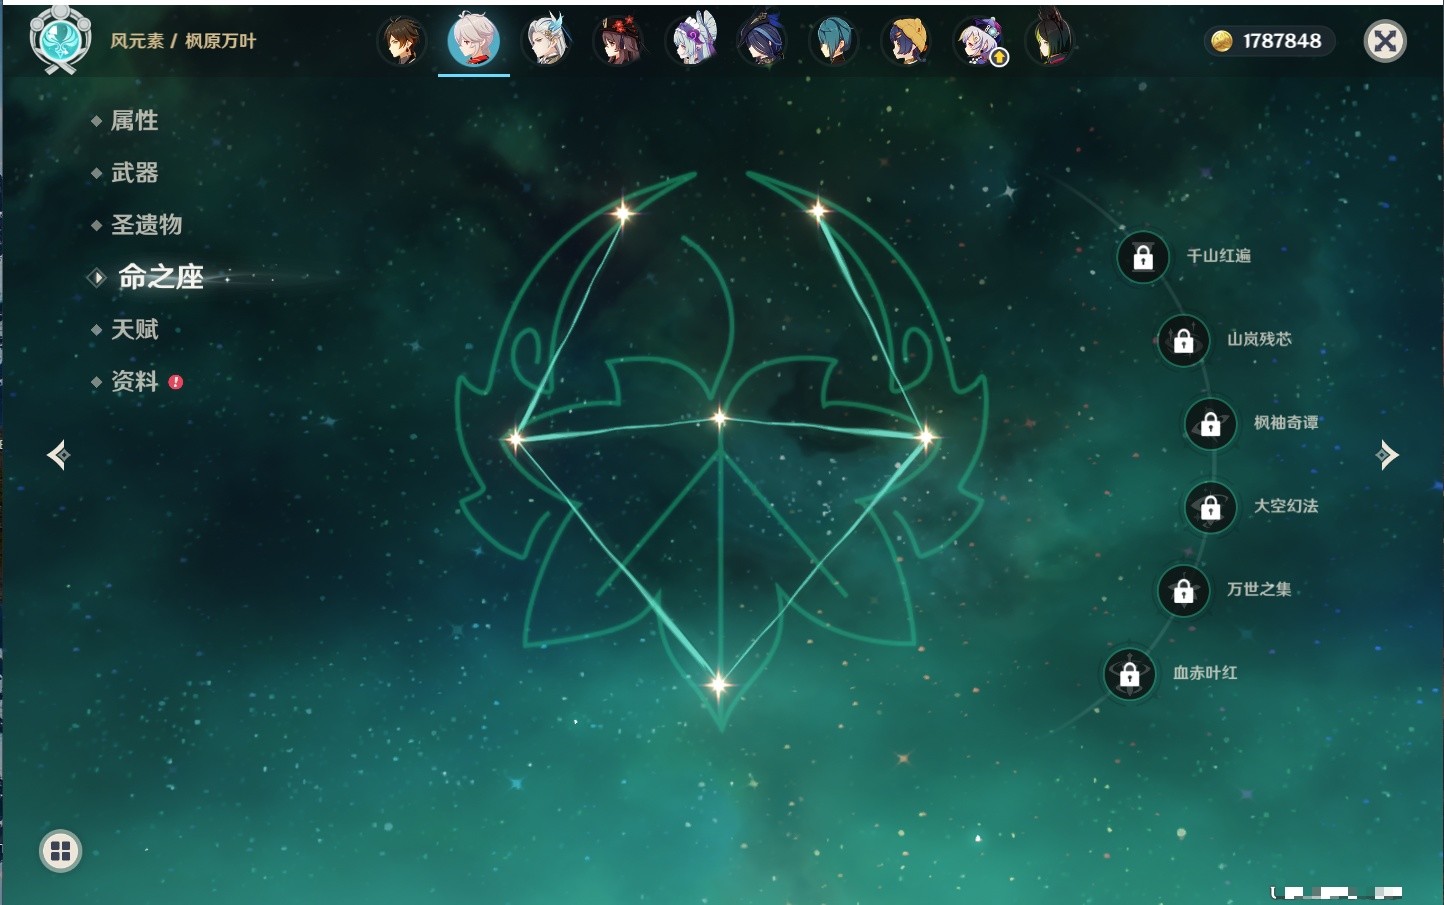Go to next character with right arrow
This screenshot has width=1444, height=905.
(x=1387, y=455)
